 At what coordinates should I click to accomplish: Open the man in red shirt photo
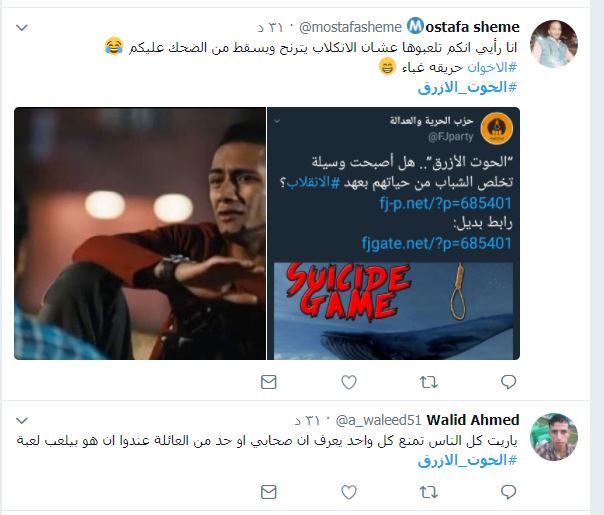[140, 233]
